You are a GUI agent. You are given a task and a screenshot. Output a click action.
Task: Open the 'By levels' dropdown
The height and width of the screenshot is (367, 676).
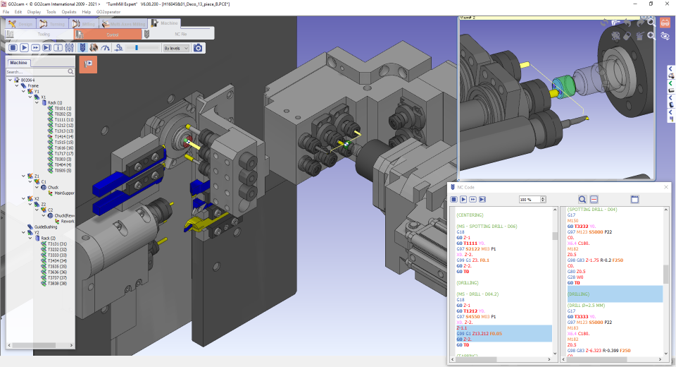click(176, 48)
